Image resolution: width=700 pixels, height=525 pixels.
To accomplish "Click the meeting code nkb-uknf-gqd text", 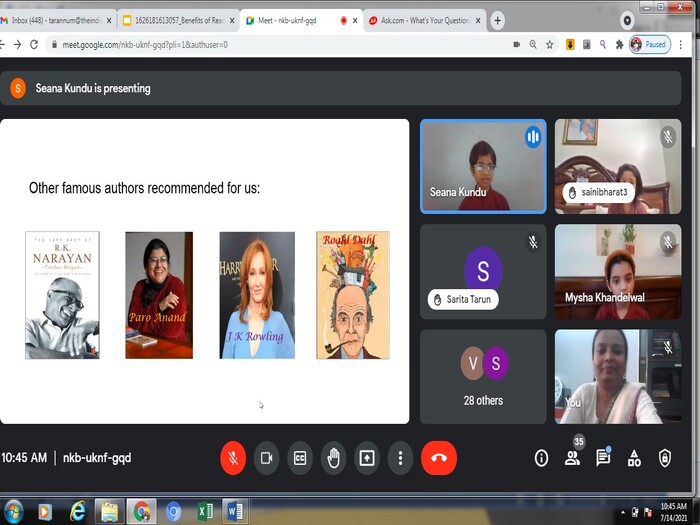I will (97, 458).
